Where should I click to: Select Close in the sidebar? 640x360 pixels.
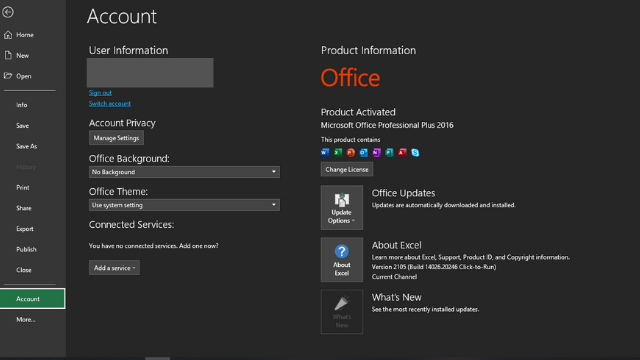[x=24, y=270]
